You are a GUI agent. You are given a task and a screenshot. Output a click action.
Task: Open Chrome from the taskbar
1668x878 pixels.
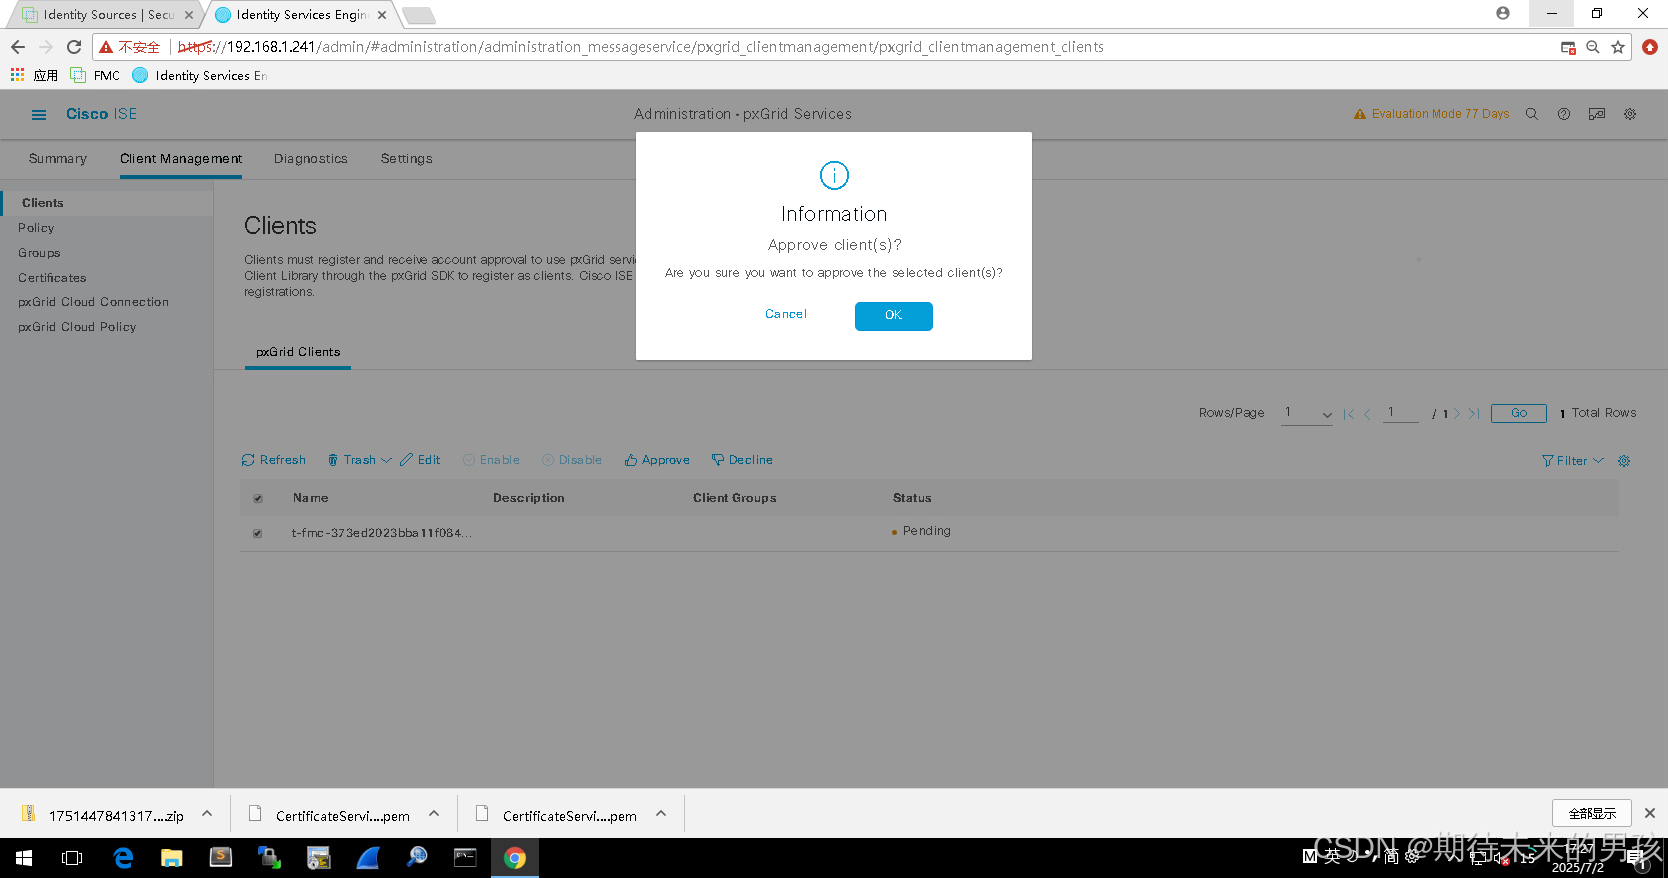(x=515, y=858)
